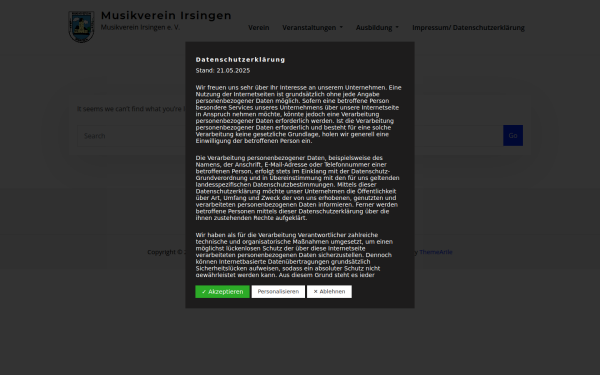Open the Verein menu item
600x375 pixels.
pyautogui.click(x=259, y=28)
